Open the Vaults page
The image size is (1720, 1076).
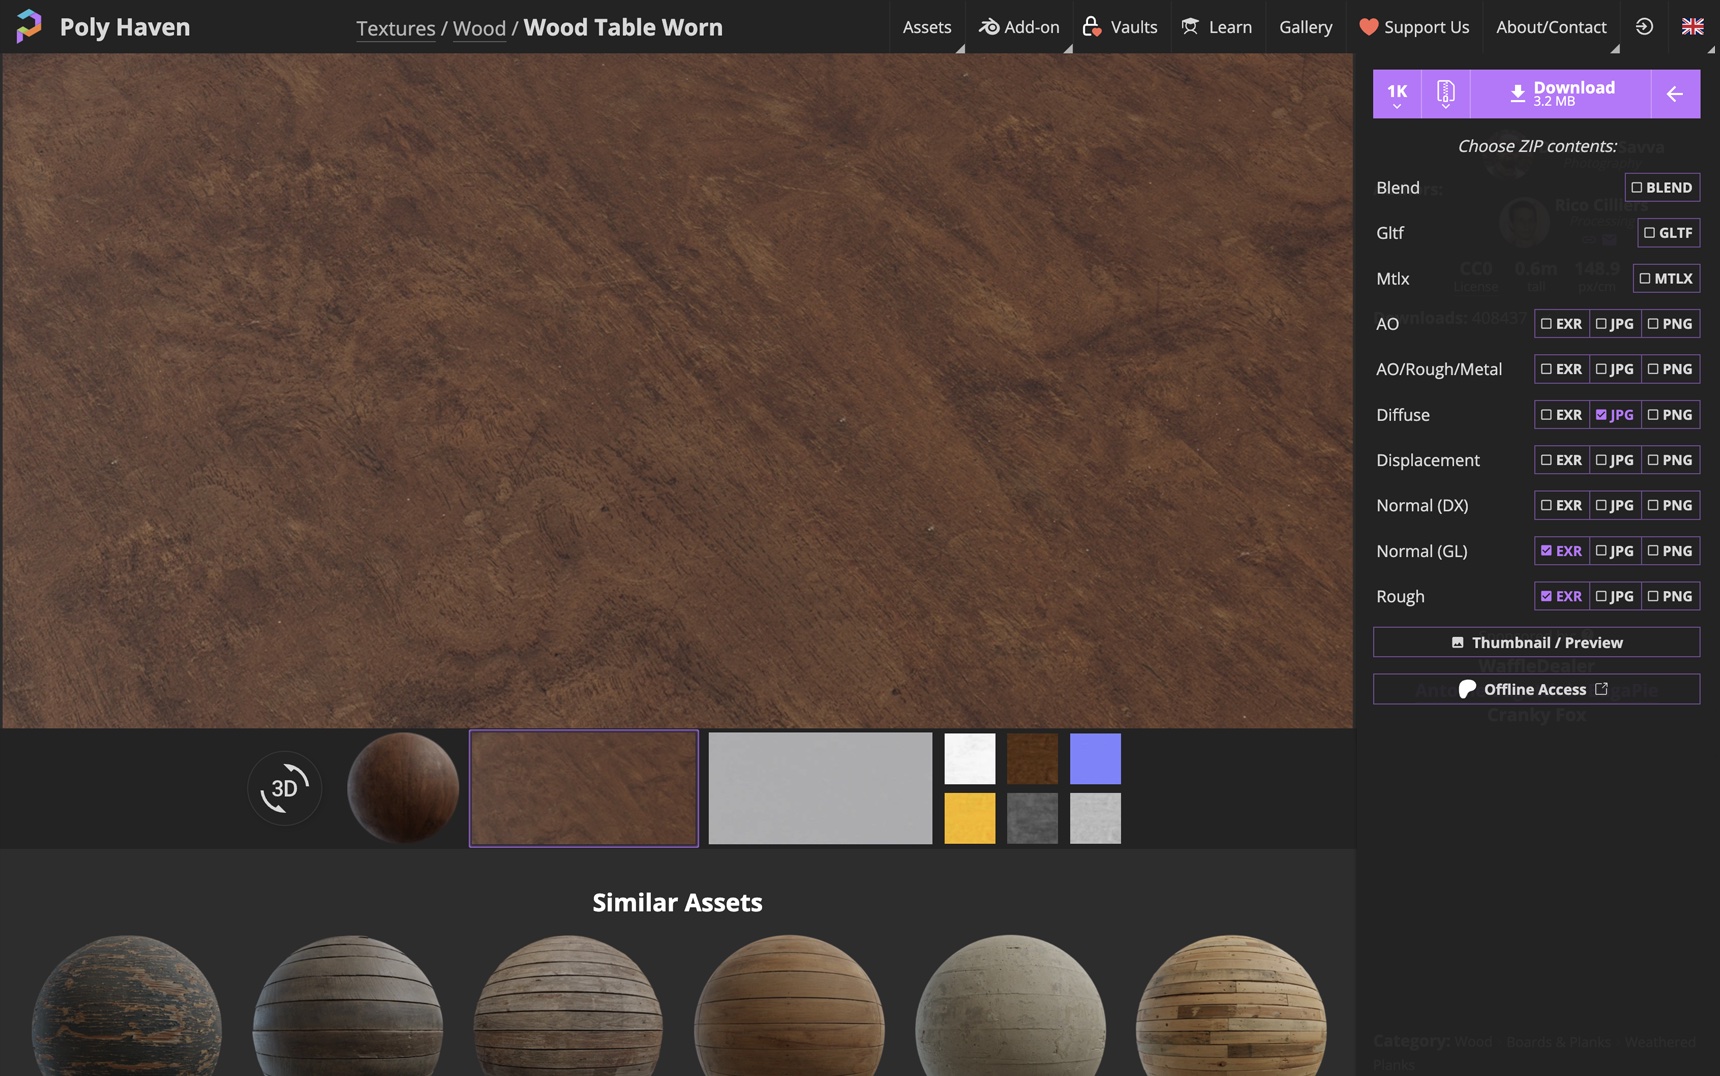pos(1120,27)
